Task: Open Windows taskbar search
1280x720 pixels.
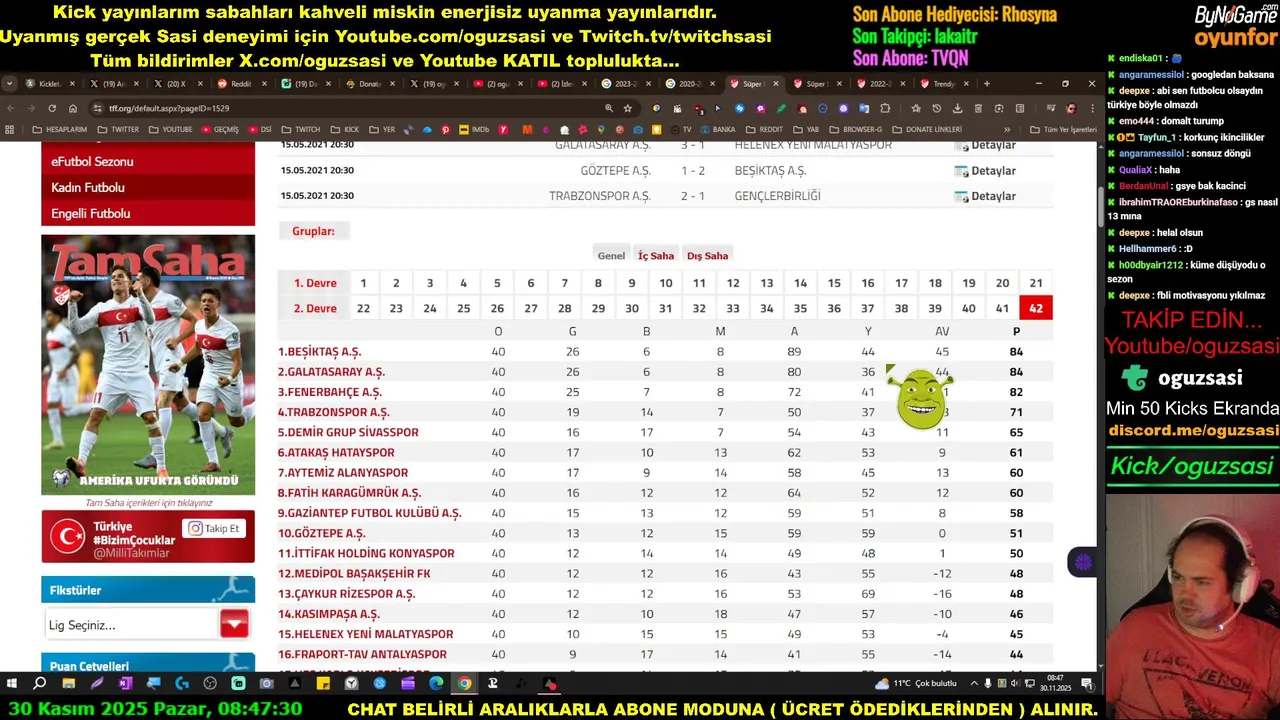Action: [40, 684]
